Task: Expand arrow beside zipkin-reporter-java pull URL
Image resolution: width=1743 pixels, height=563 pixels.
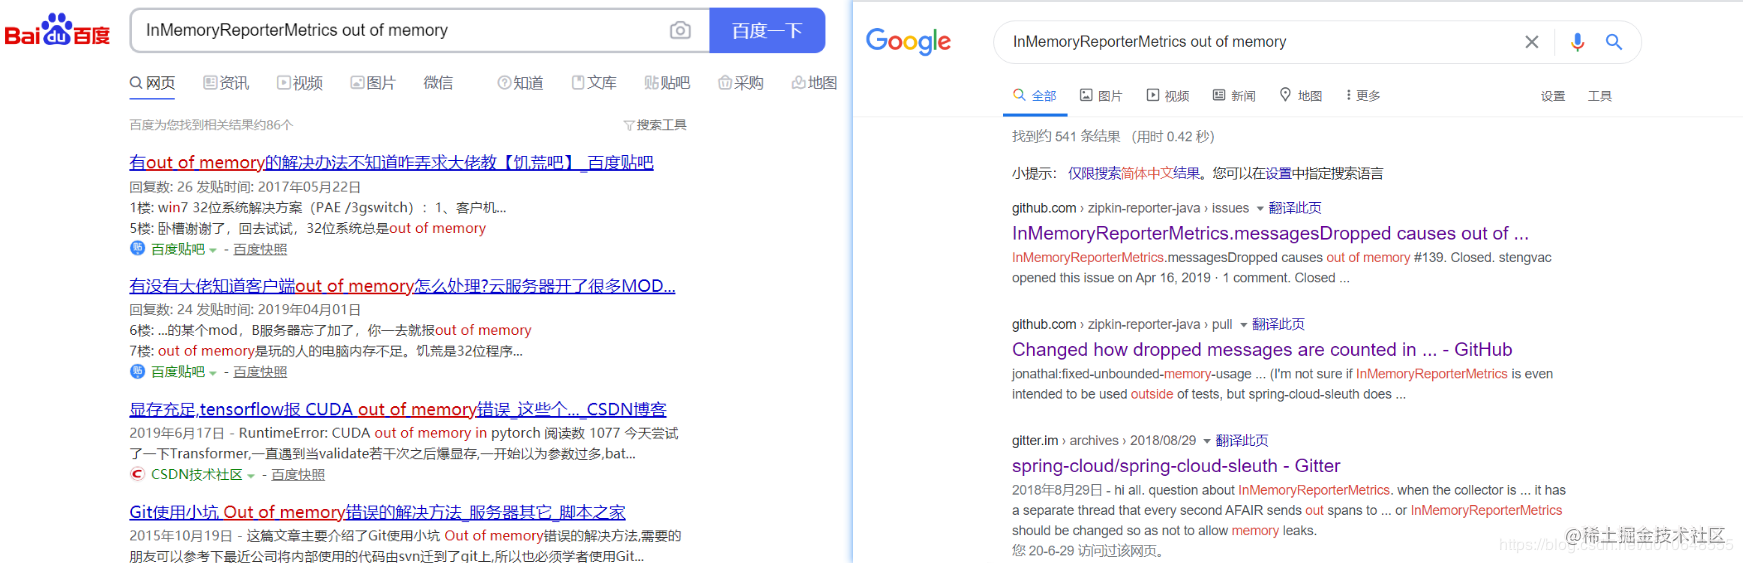Action: pos(1244,325)
